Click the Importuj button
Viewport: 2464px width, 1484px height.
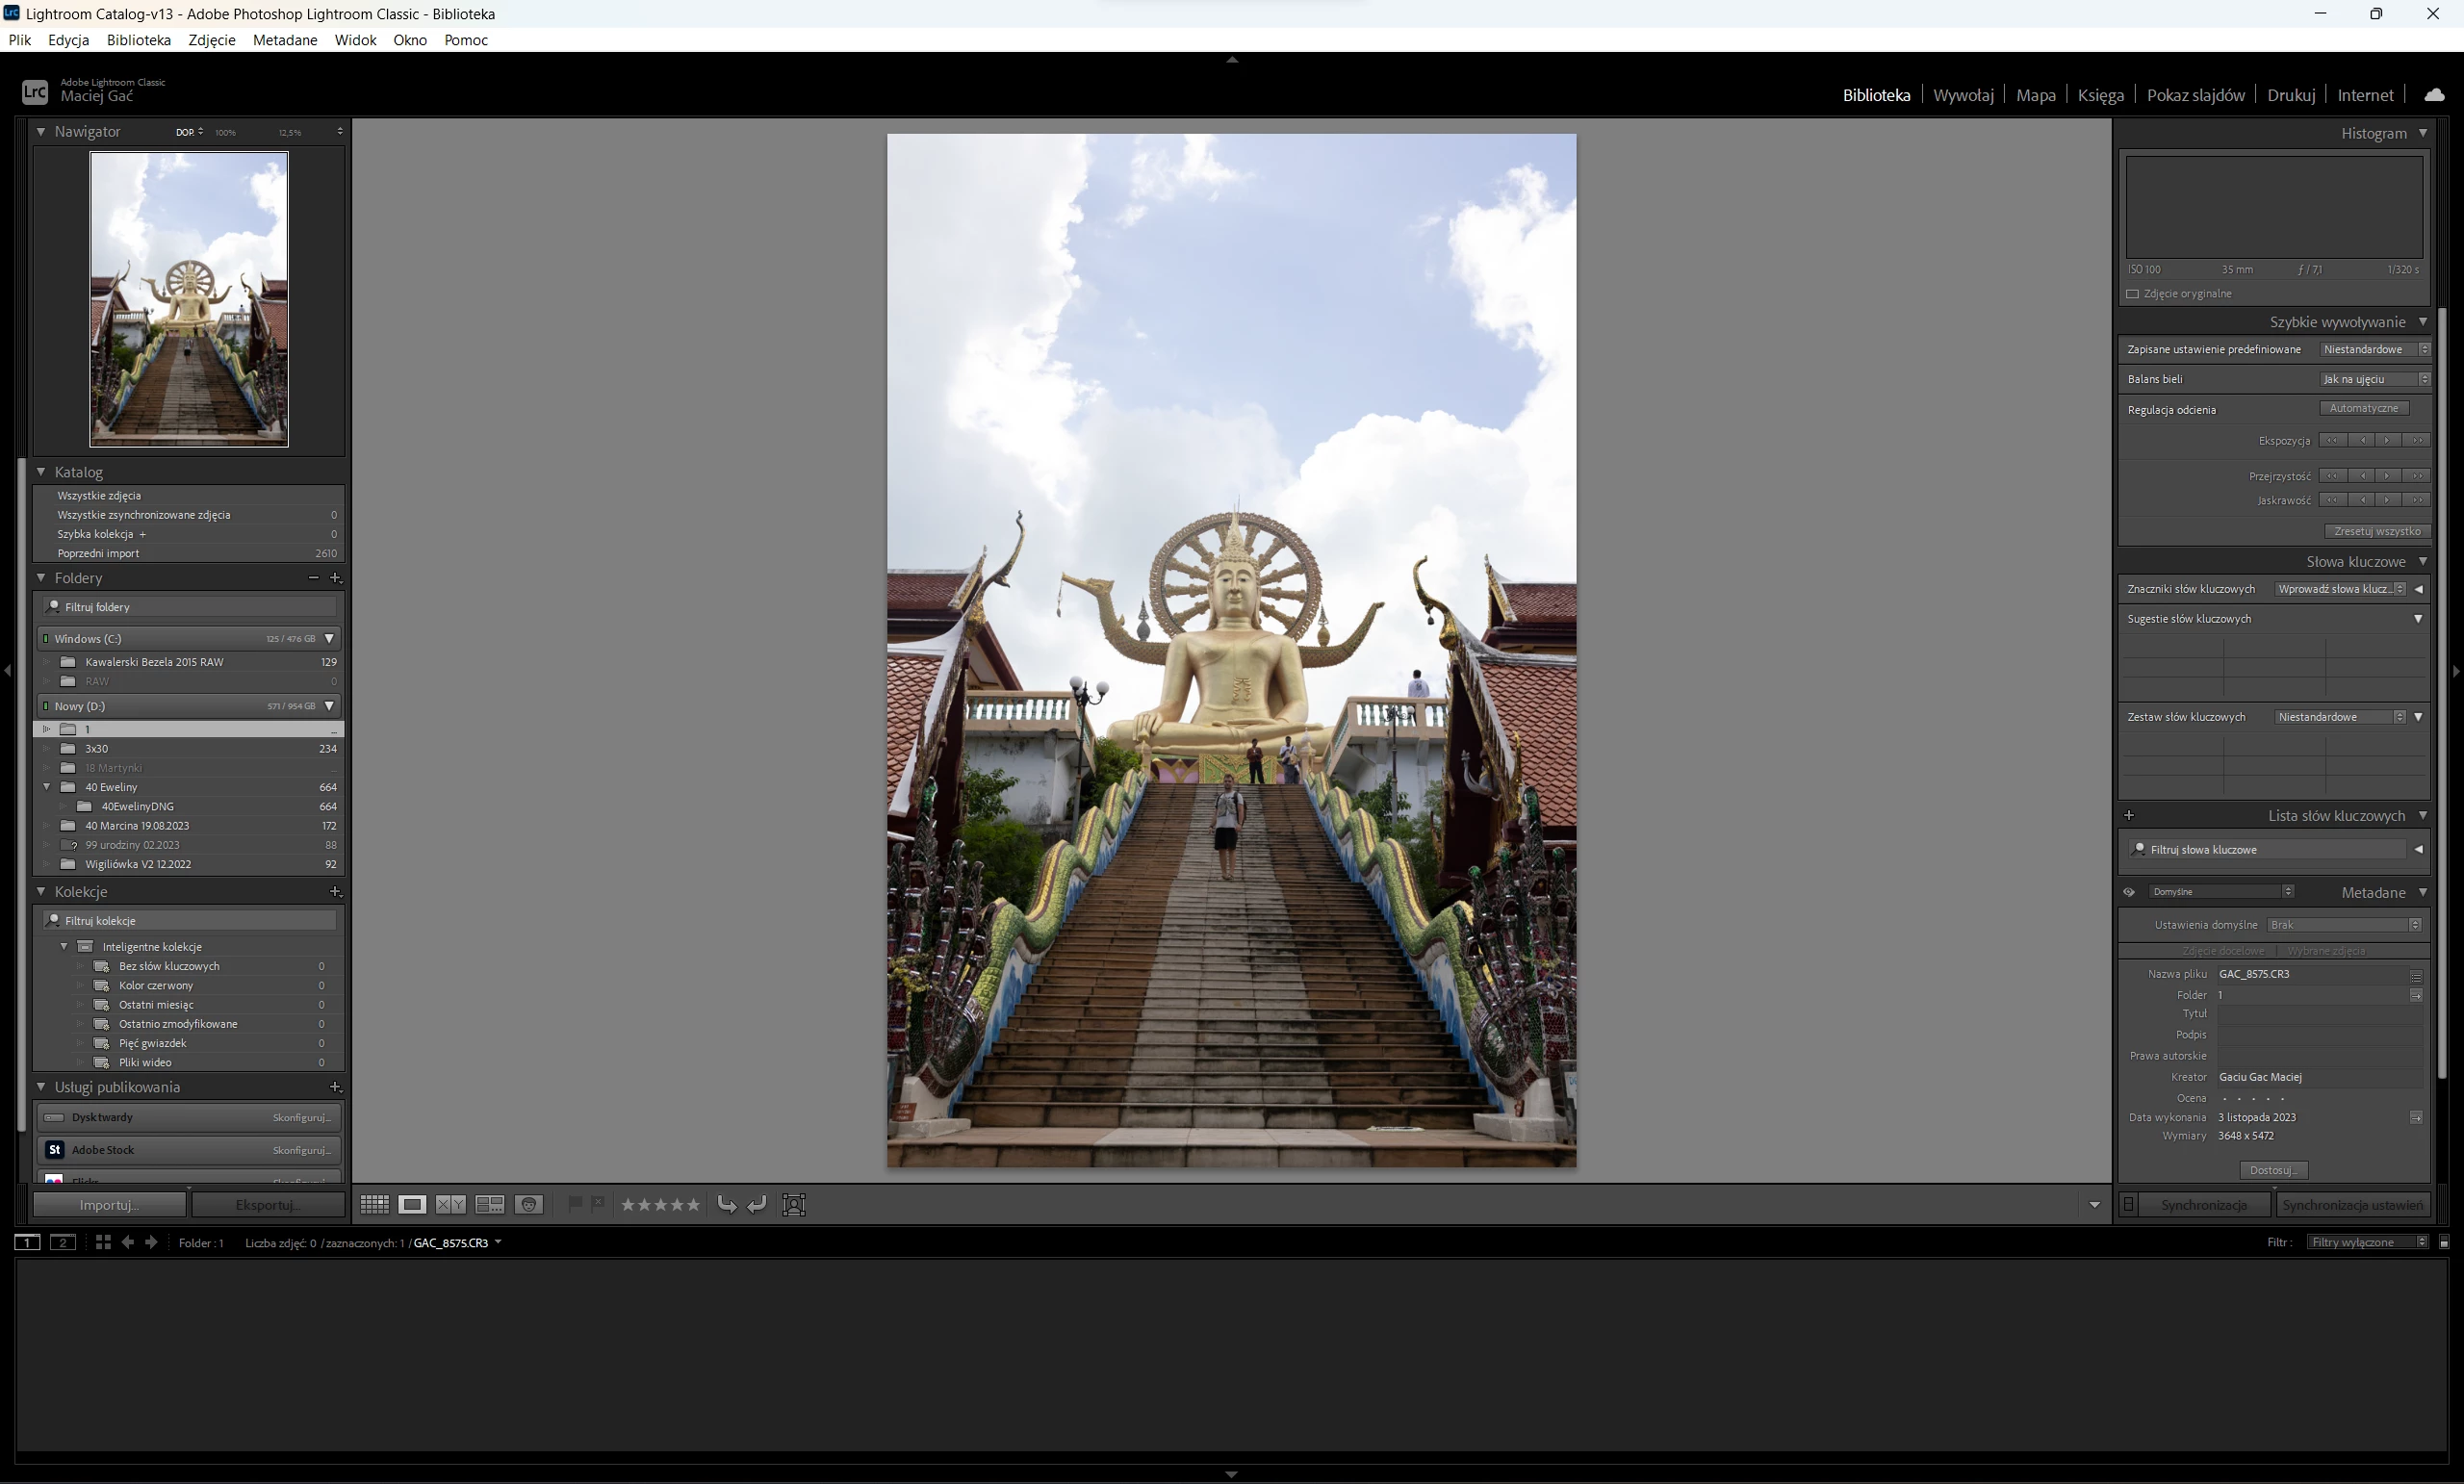(109, 1205)
